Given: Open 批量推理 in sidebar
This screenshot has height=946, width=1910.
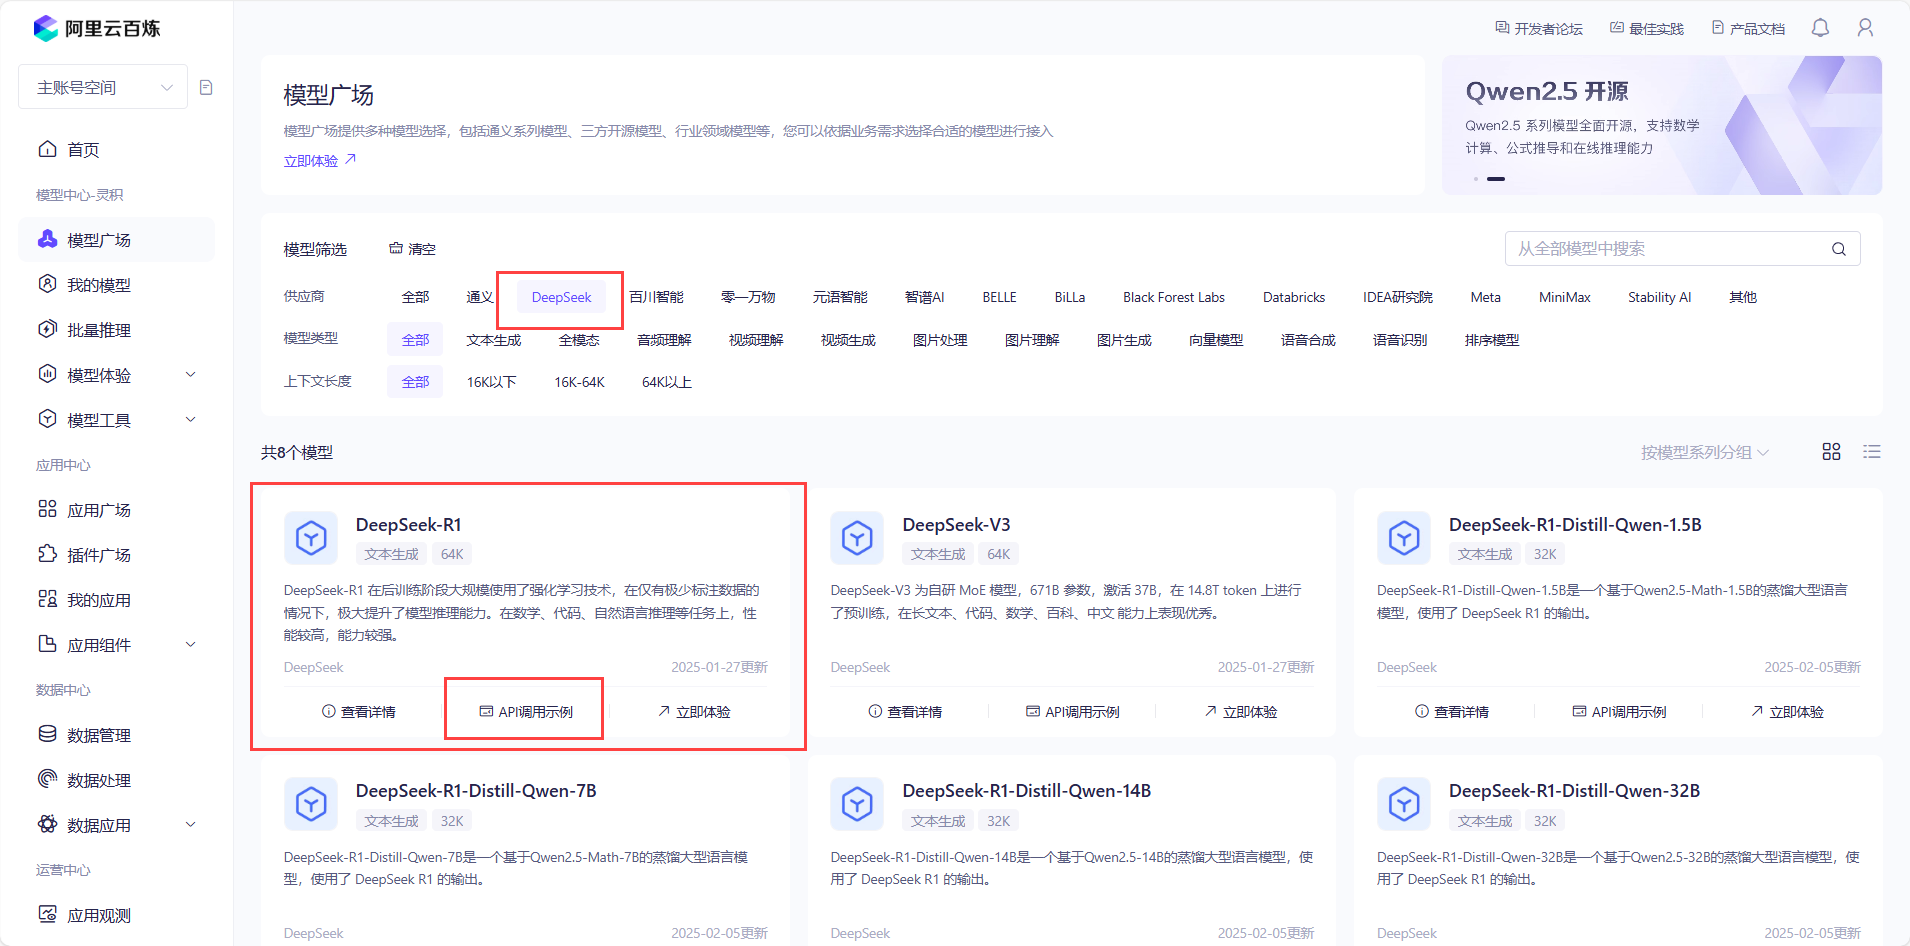Looking at the screenshot, I should [x=116, y=330].
